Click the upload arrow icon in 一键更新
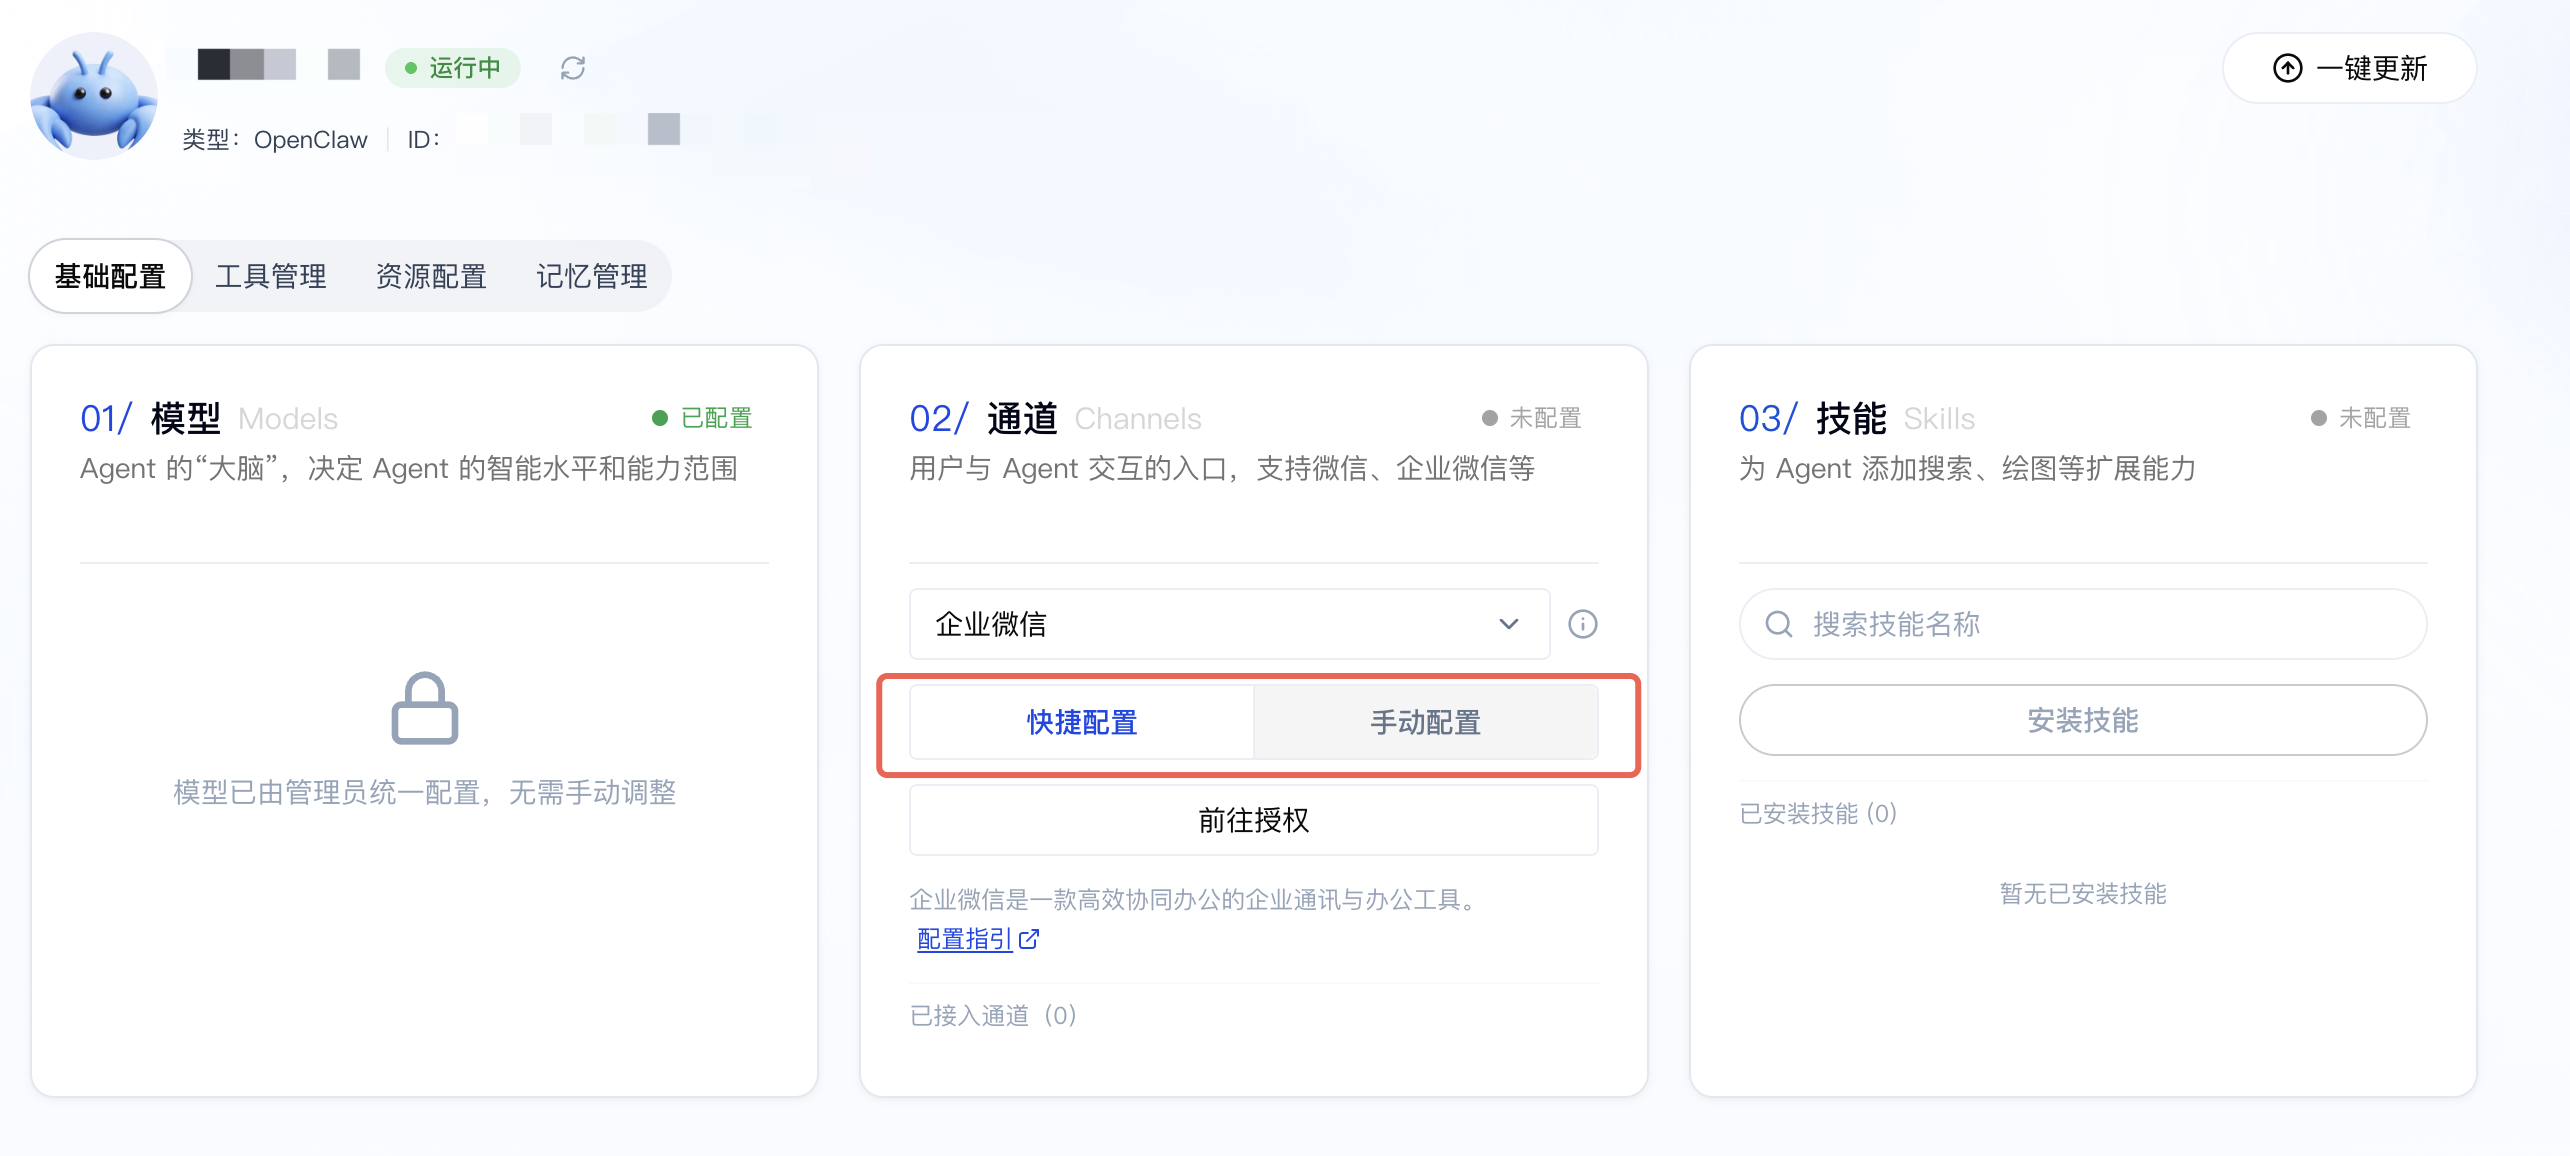Viewport: 2570px width, 1156px height. click(2287, 68)
